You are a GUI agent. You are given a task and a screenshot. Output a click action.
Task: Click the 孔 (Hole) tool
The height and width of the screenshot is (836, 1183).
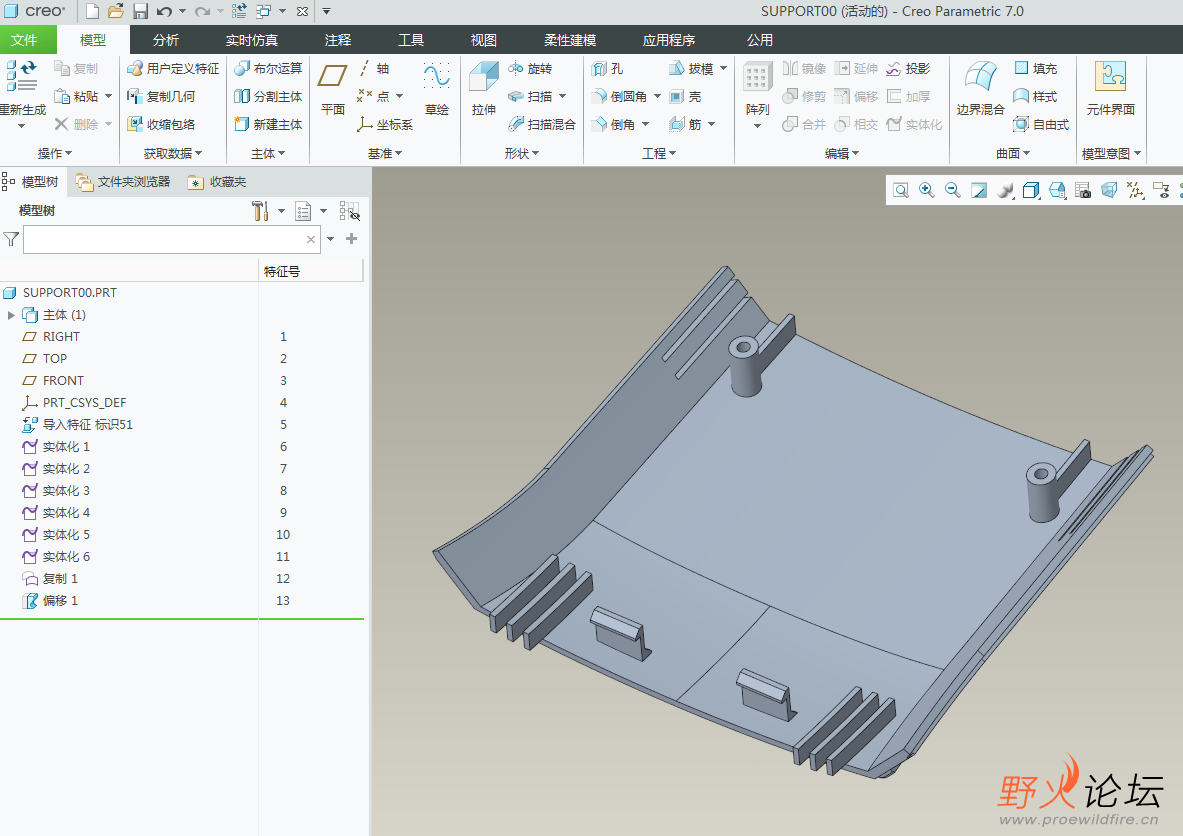pyautogui.click(x=607, y=69)
